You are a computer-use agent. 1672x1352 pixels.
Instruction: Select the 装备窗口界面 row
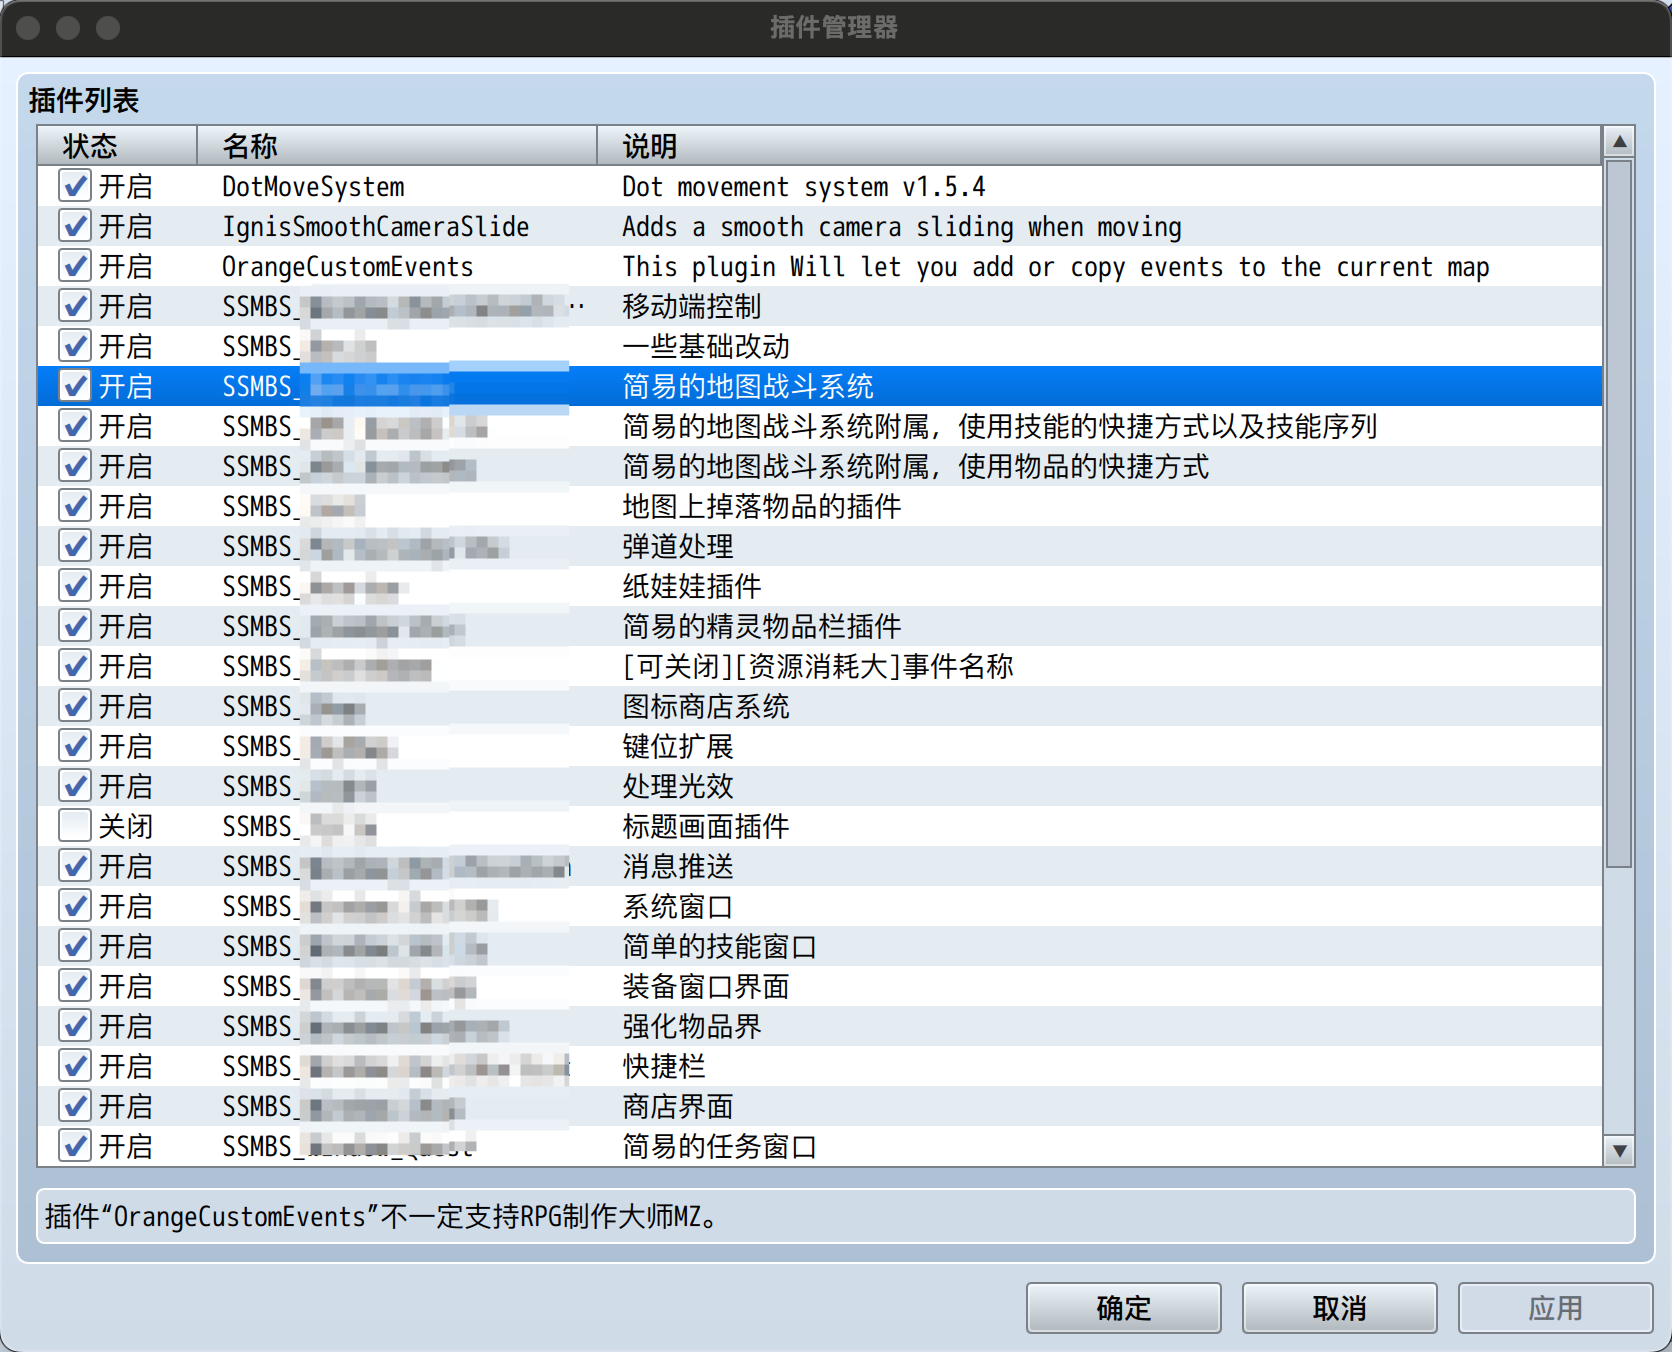[x=820, y=986]
